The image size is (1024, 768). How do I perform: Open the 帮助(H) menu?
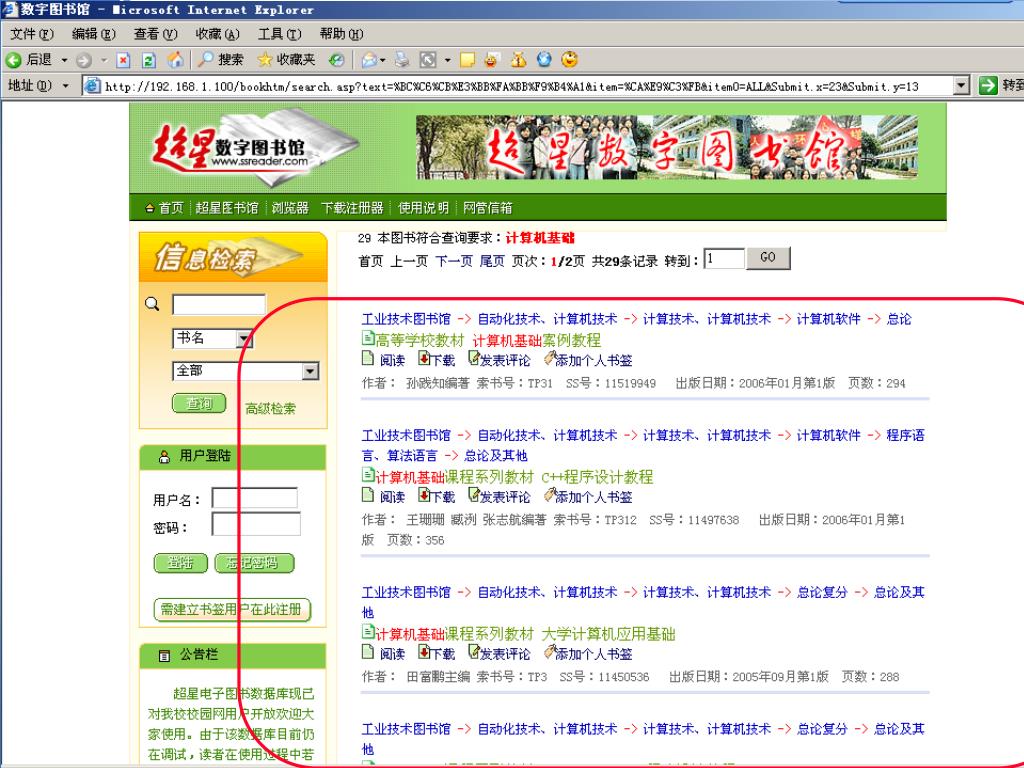(x=342, y=34)
